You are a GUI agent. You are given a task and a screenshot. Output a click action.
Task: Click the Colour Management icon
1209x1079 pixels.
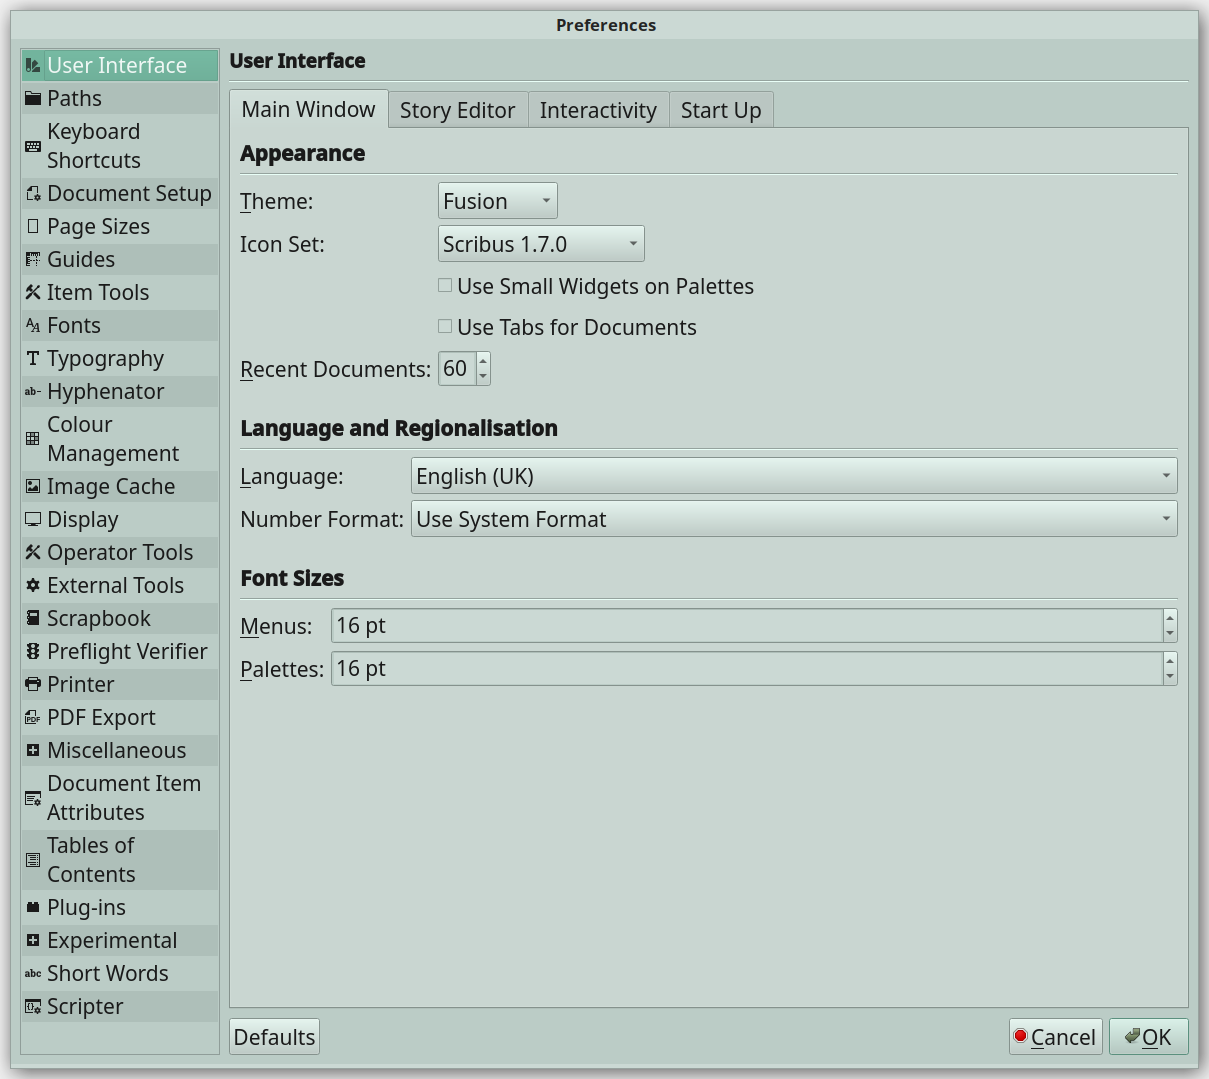(x=33, y=439)
